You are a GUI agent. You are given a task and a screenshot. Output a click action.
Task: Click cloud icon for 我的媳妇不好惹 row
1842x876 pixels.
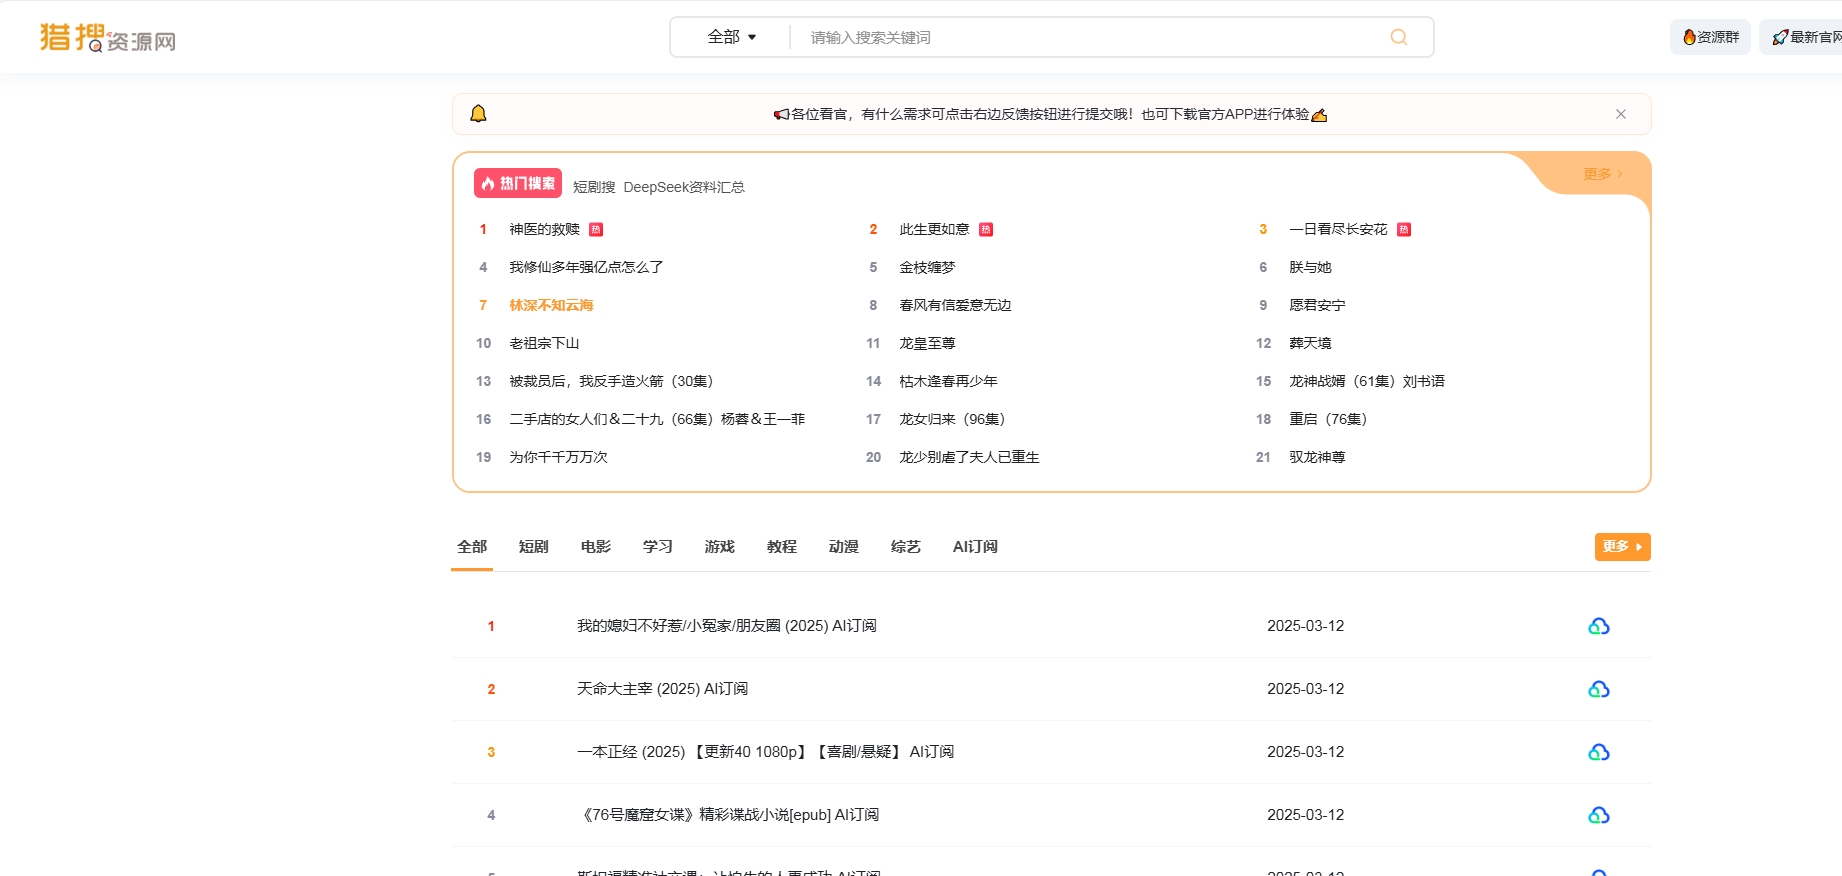1599,626
